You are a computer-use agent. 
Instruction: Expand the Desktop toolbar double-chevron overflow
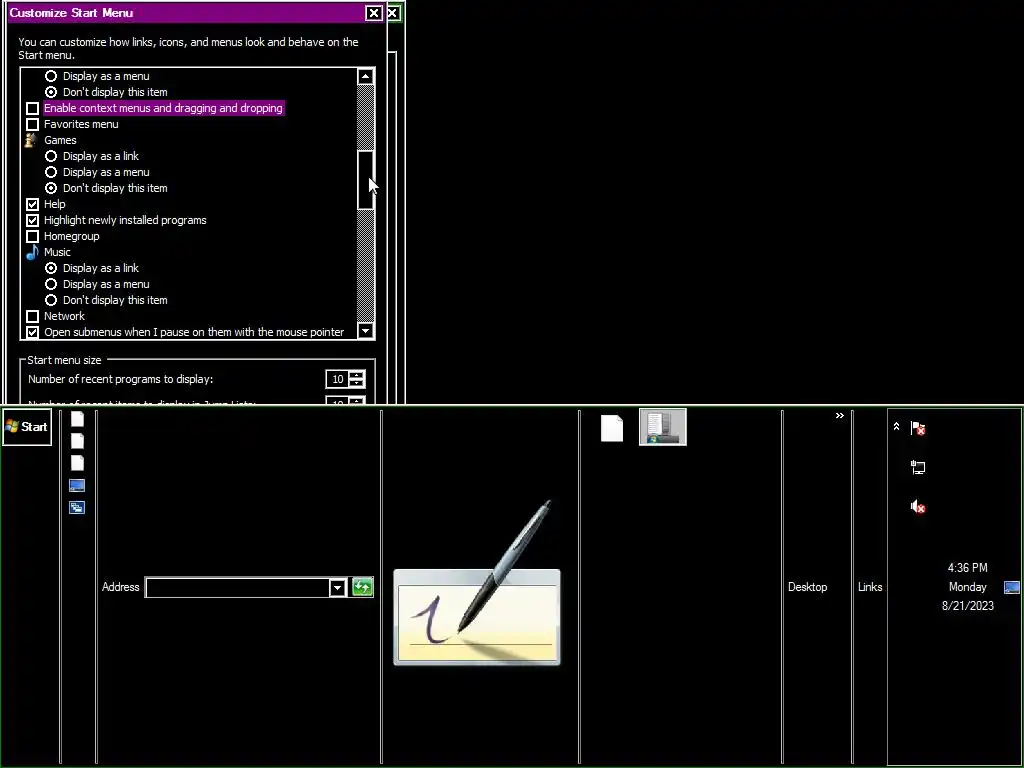pyautogui.click(x=839, y=415)
